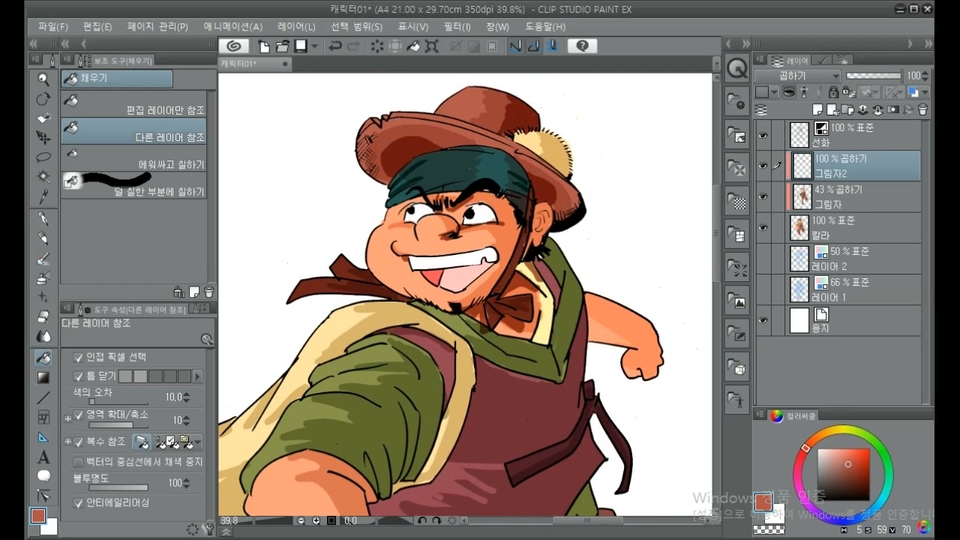Adjust 색의 오차 value stepper
The image size is (960, 540).
click(186, 397)
